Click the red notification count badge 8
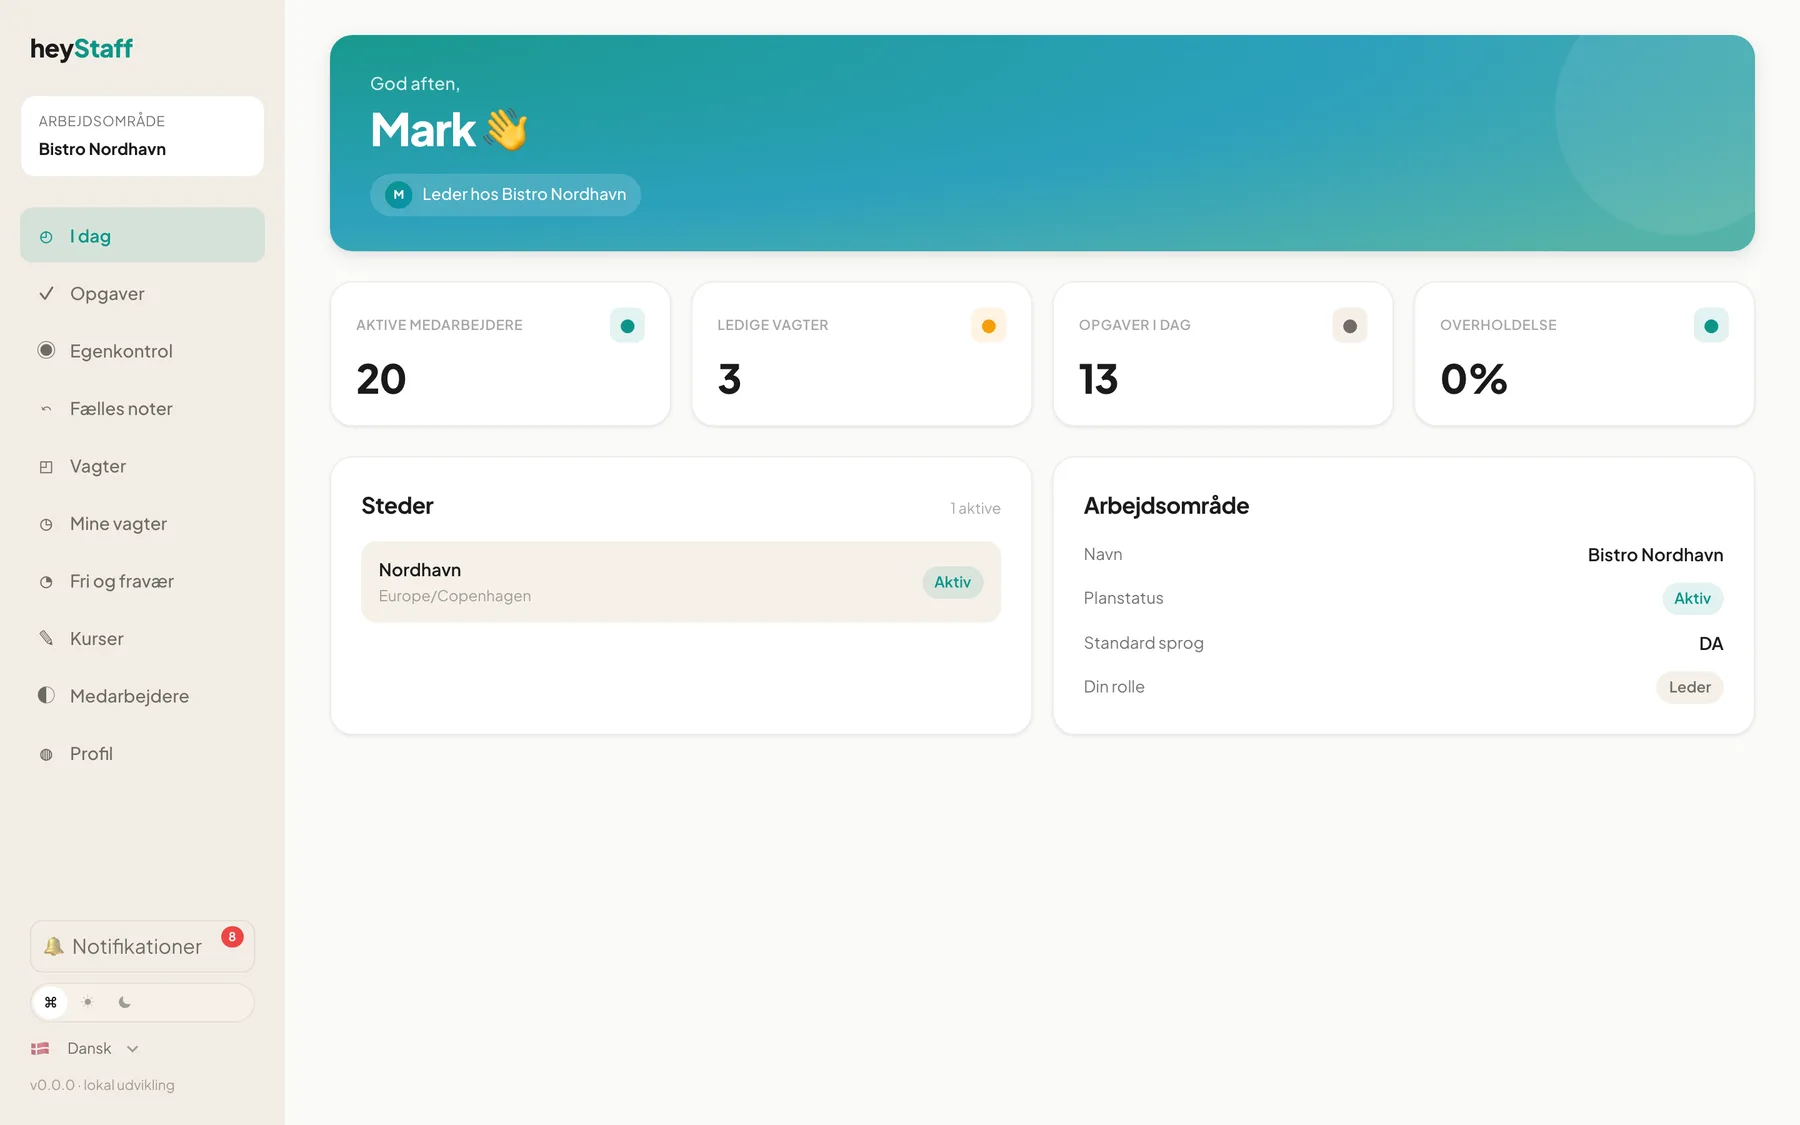Viewport: 1800px width, 1125px height. tap(232, 937)
